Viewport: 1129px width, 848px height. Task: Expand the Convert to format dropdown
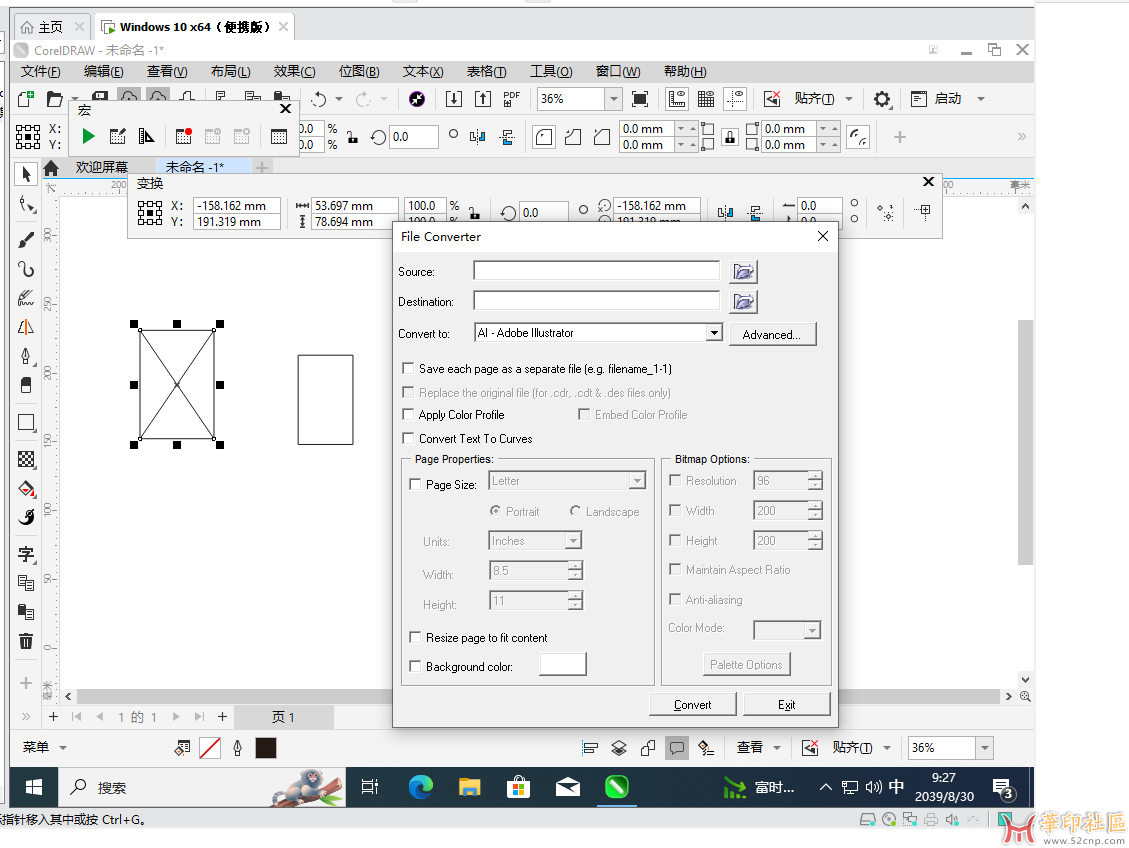pyautogui.click(x=714, y=333)
